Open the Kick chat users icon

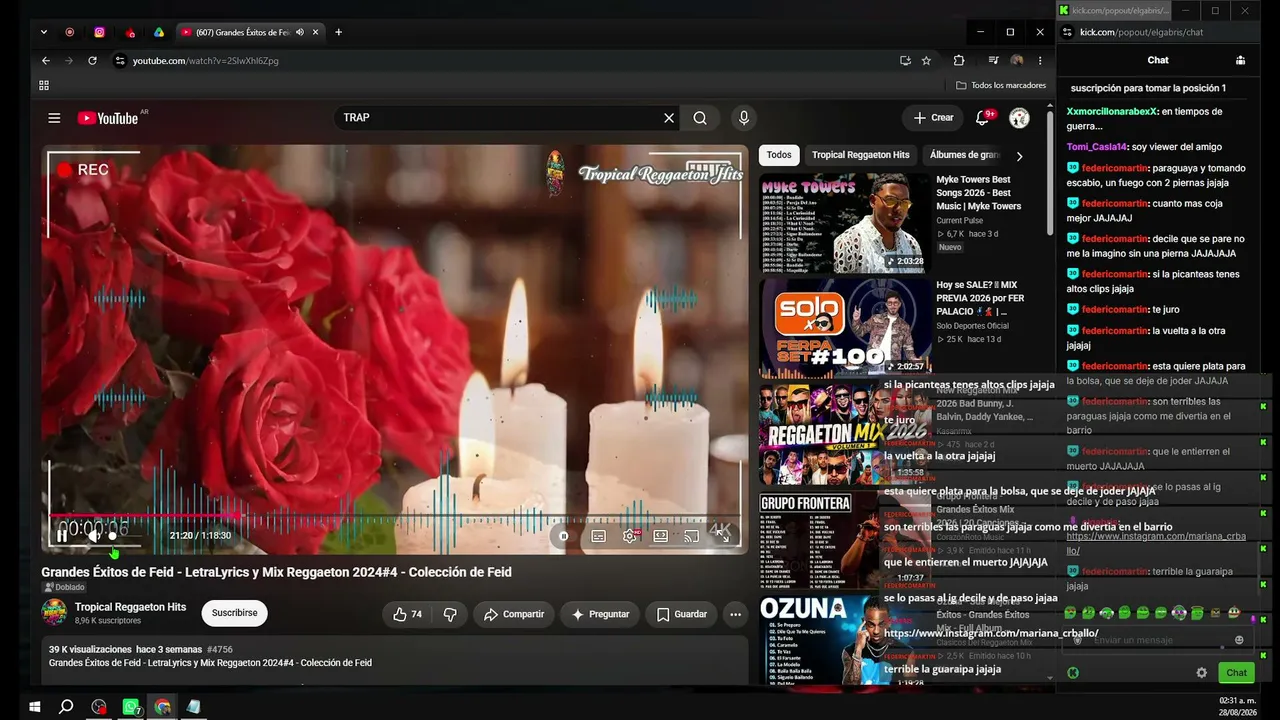click(x=1241, y=60)
